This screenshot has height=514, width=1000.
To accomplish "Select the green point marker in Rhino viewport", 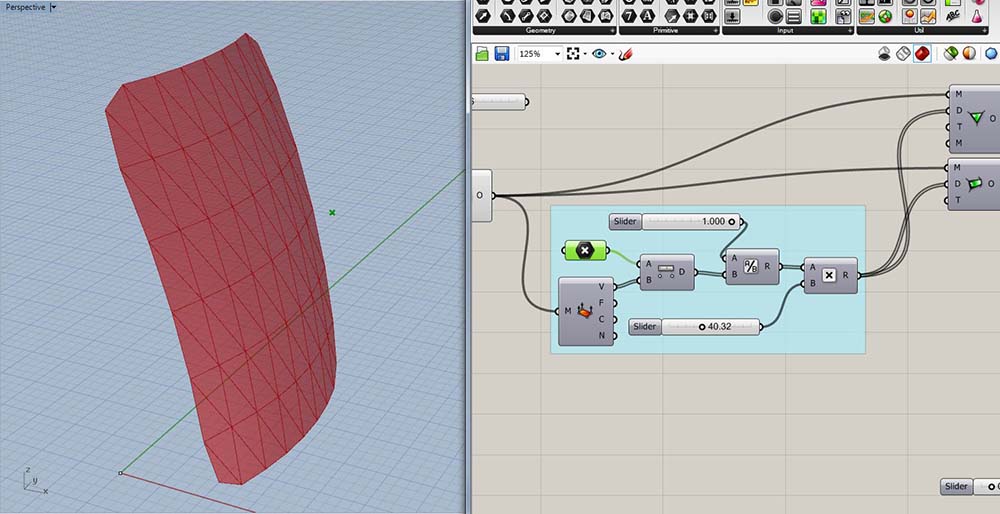I will pyautogui.click(x=332, y=212).
